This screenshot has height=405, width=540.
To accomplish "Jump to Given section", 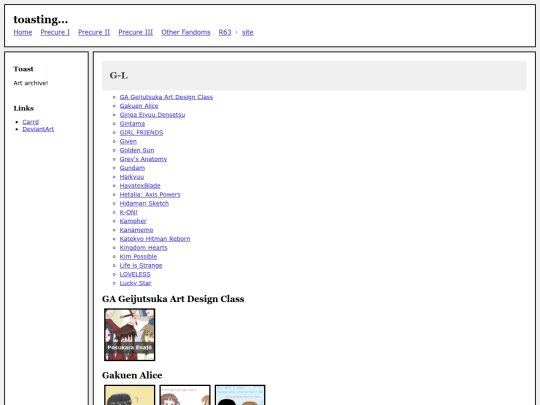I will [128, 142].
